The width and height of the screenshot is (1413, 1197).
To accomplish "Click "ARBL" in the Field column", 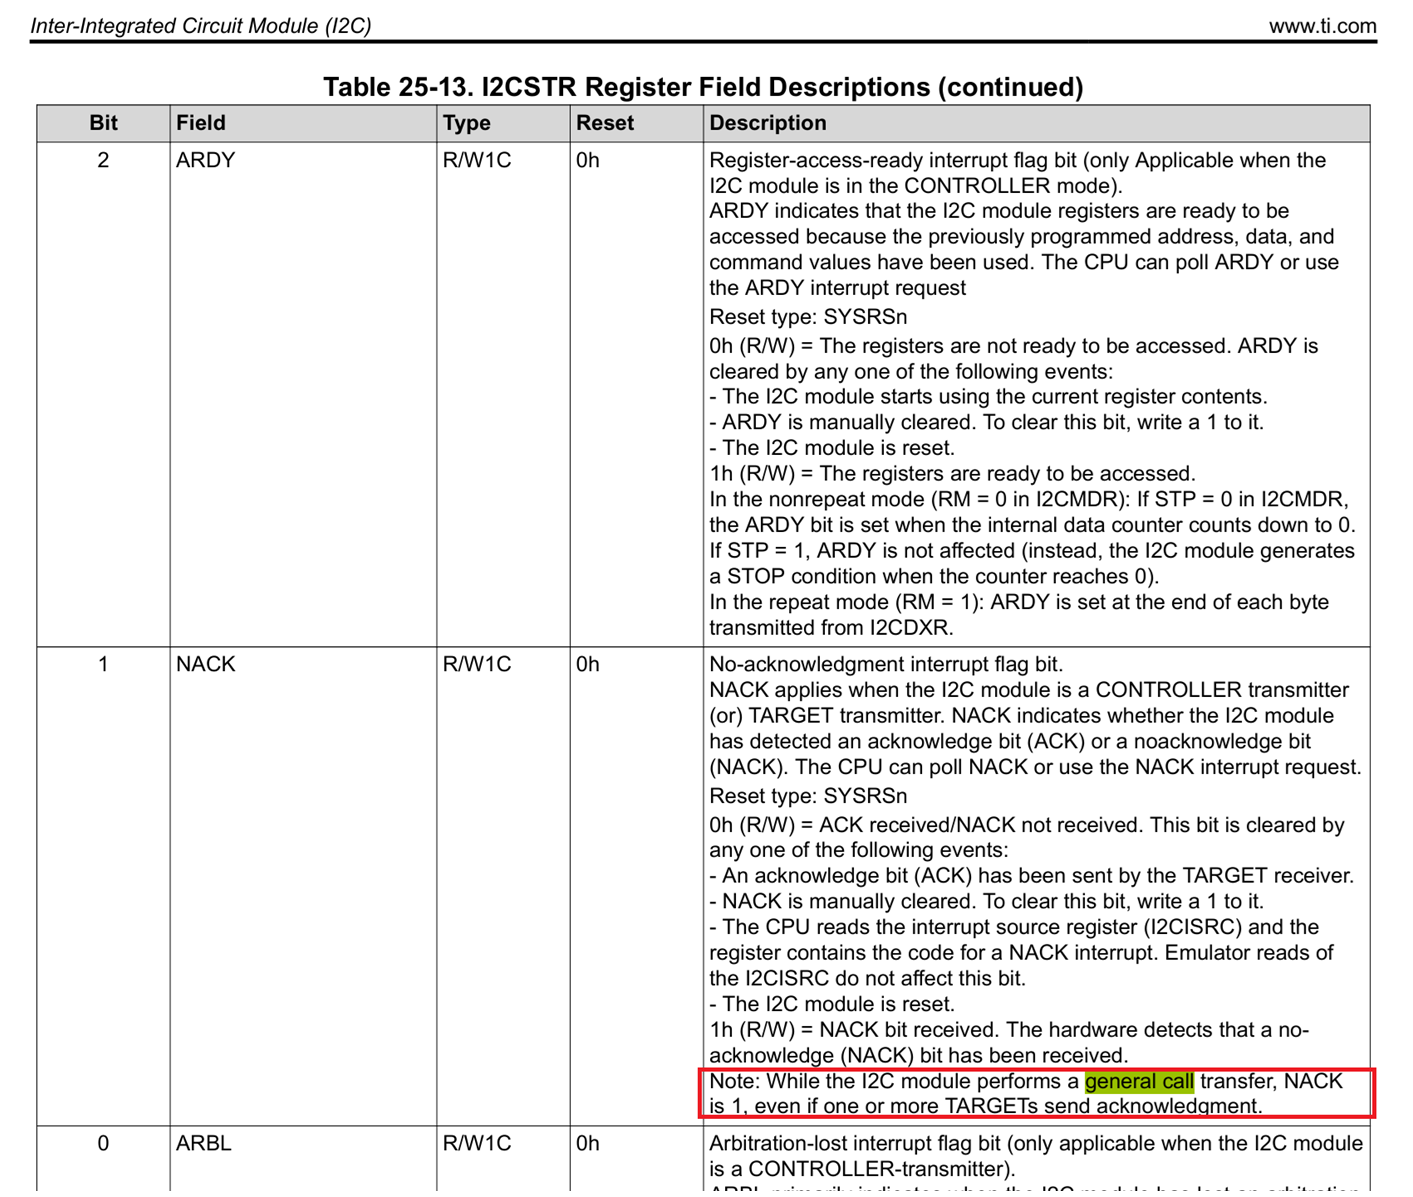I will point(204,1143).
